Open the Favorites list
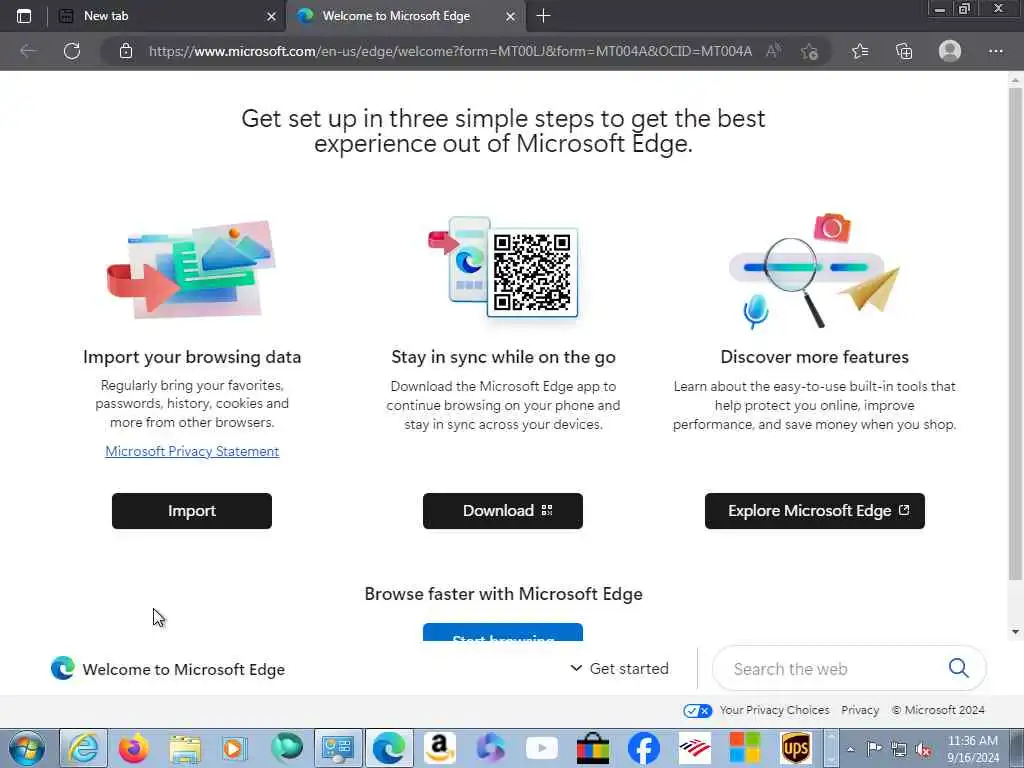The width and height of the screenshot is (1024, 768). point(860,51)
